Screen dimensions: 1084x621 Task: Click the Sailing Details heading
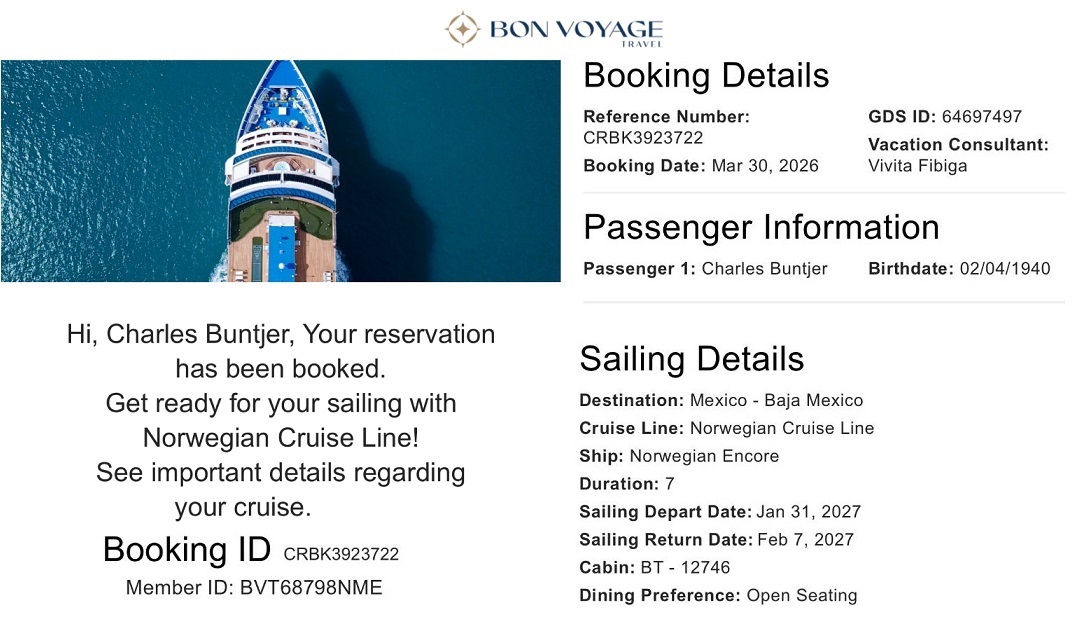(691, 359)
